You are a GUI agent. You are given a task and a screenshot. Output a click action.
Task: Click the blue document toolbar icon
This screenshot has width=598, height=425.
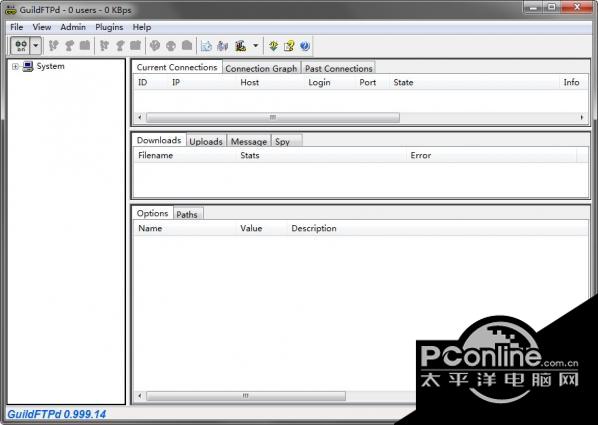pyautogui.click(x=206, y=46)
